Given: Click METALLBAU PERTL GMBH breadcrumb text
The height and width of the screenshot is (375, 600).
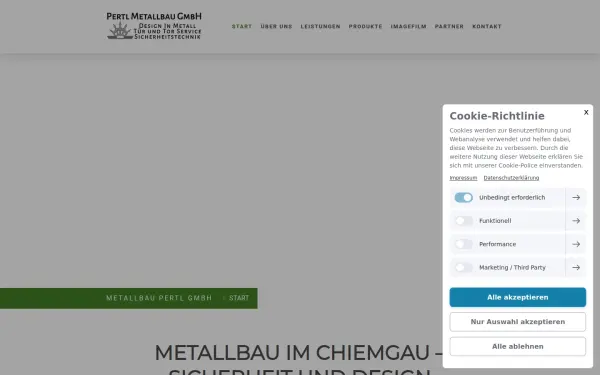Looking at the screenshot, I should (159, 298).
